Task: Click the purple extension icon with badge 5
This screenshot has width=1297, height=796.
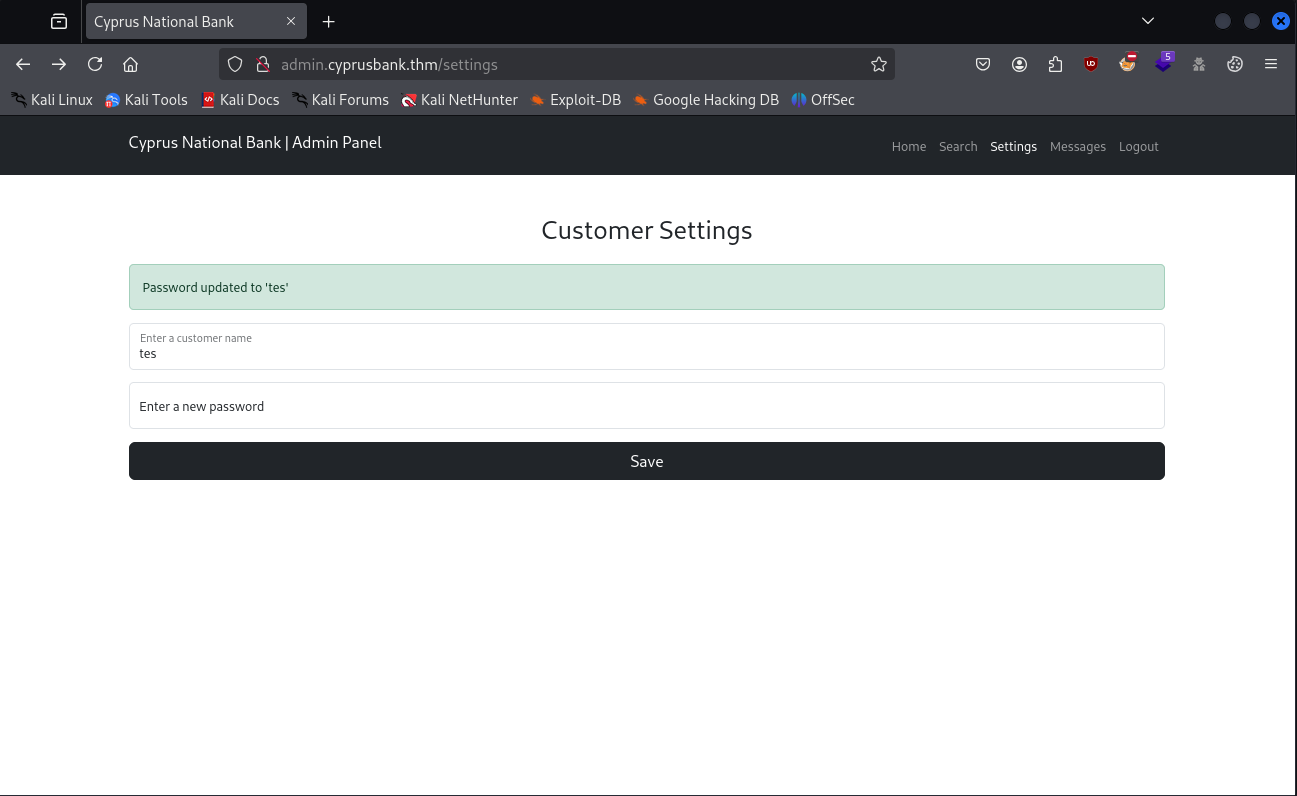Action: point(1163,63)
